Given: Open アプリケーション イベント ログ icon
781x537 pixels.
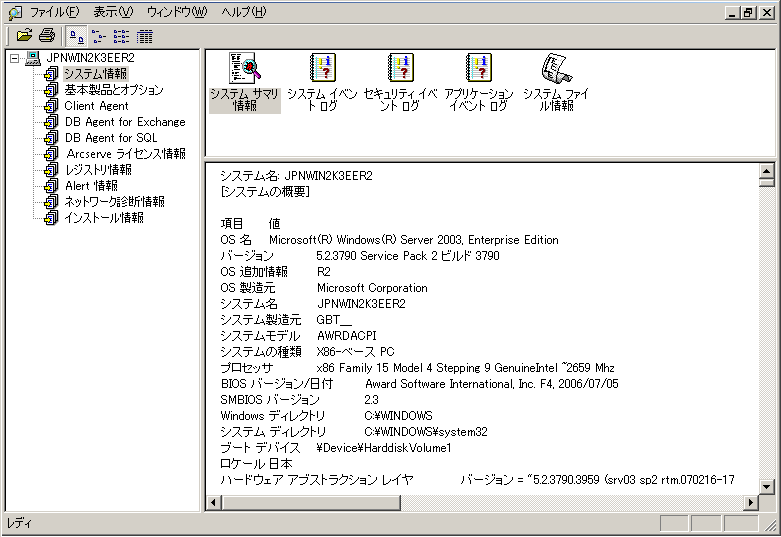Looking at the screenshot, I should tap(478, 82).
